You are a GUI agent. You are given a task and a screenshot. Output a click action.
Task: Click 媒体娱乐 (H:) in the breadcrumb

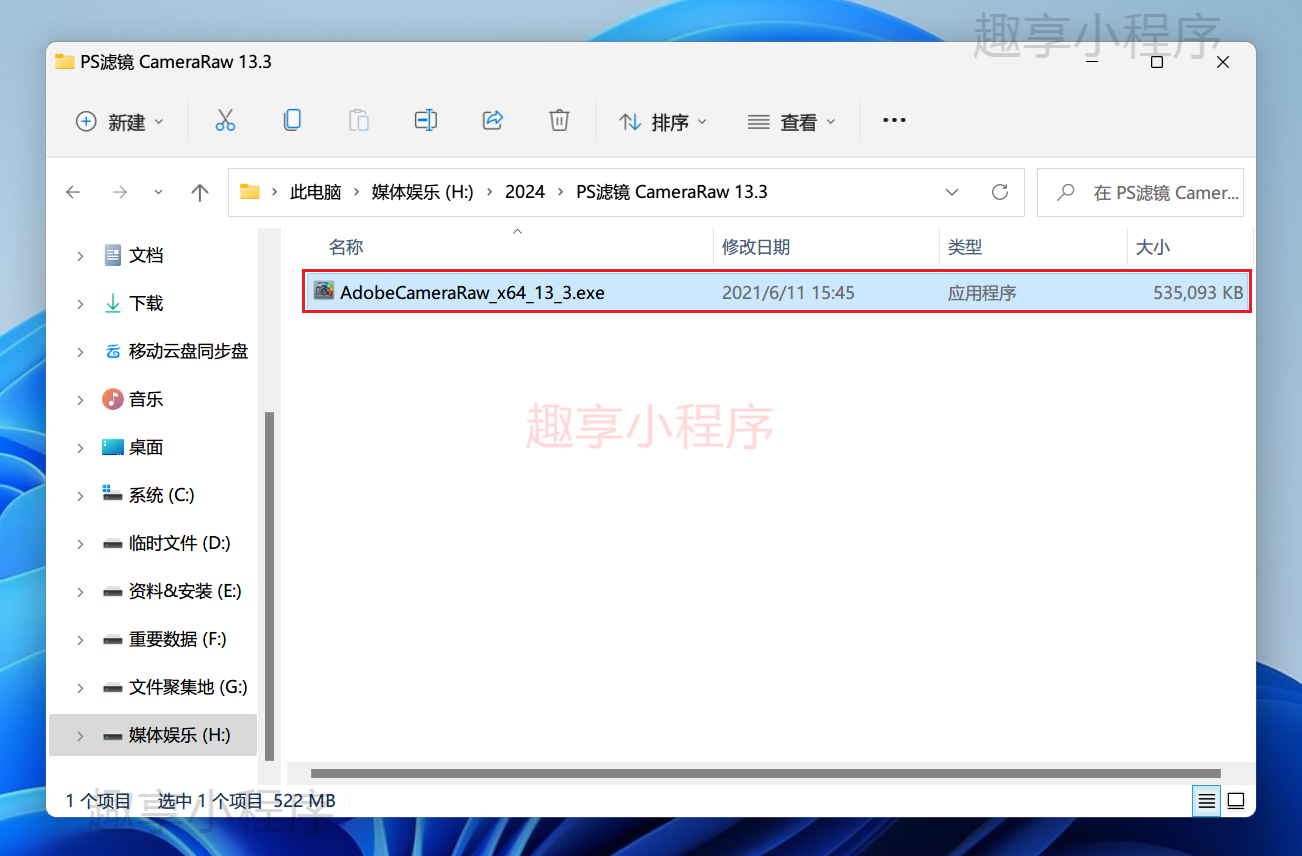click(x=422, y=192)
